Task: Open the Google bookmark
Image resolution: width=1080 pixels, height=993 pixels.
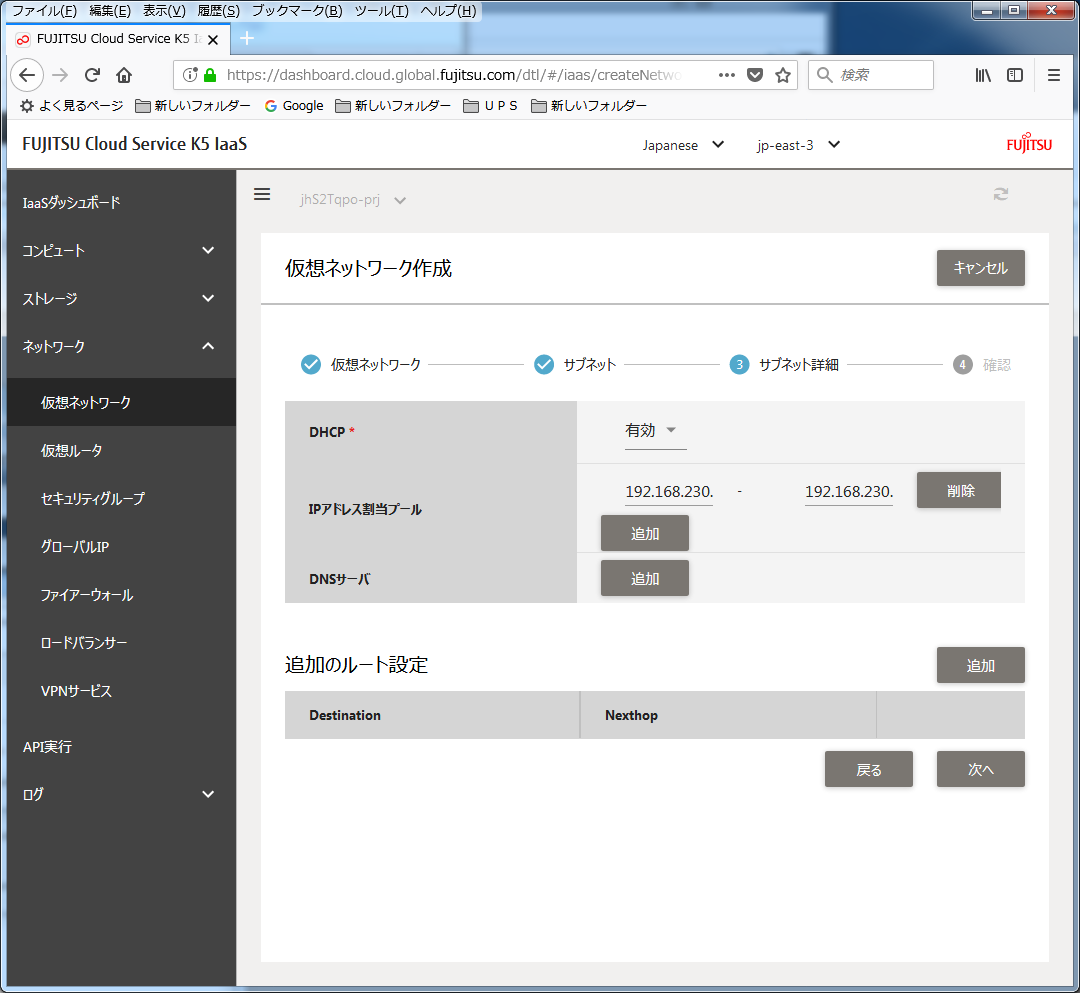Action: tap(294, 105)
